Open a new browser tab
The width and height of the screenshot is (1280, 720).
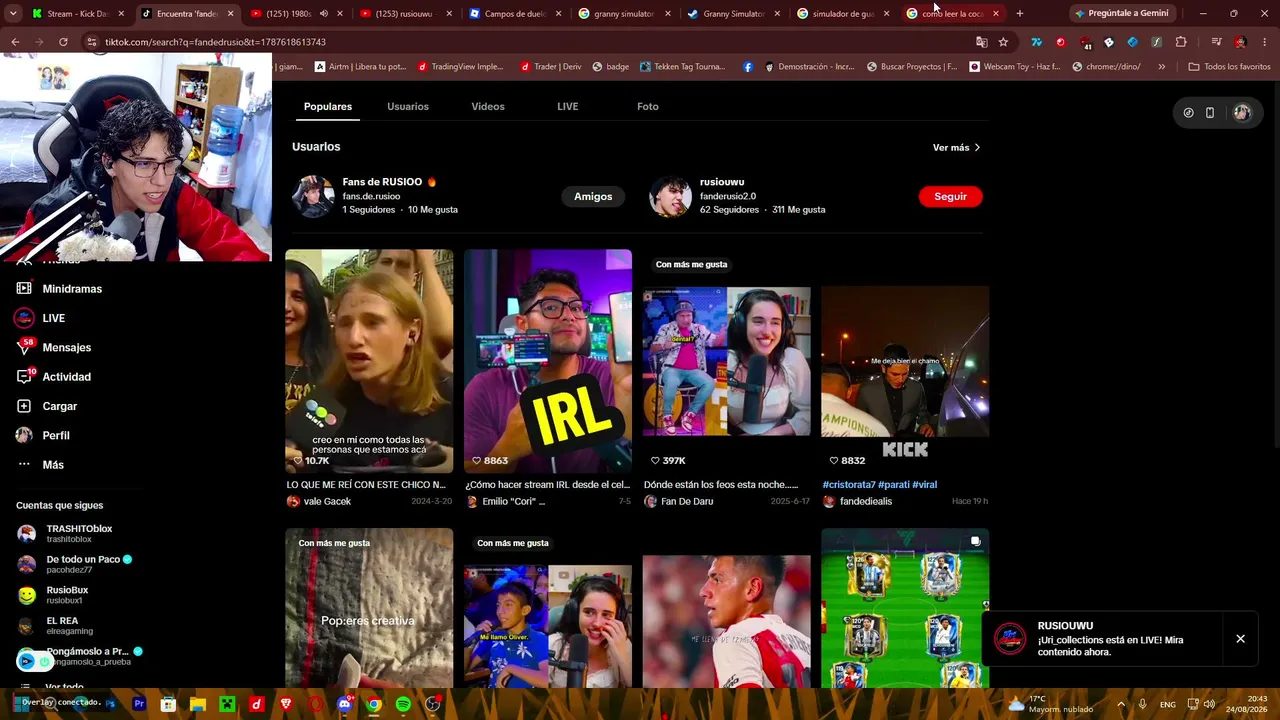[1019, 14]
